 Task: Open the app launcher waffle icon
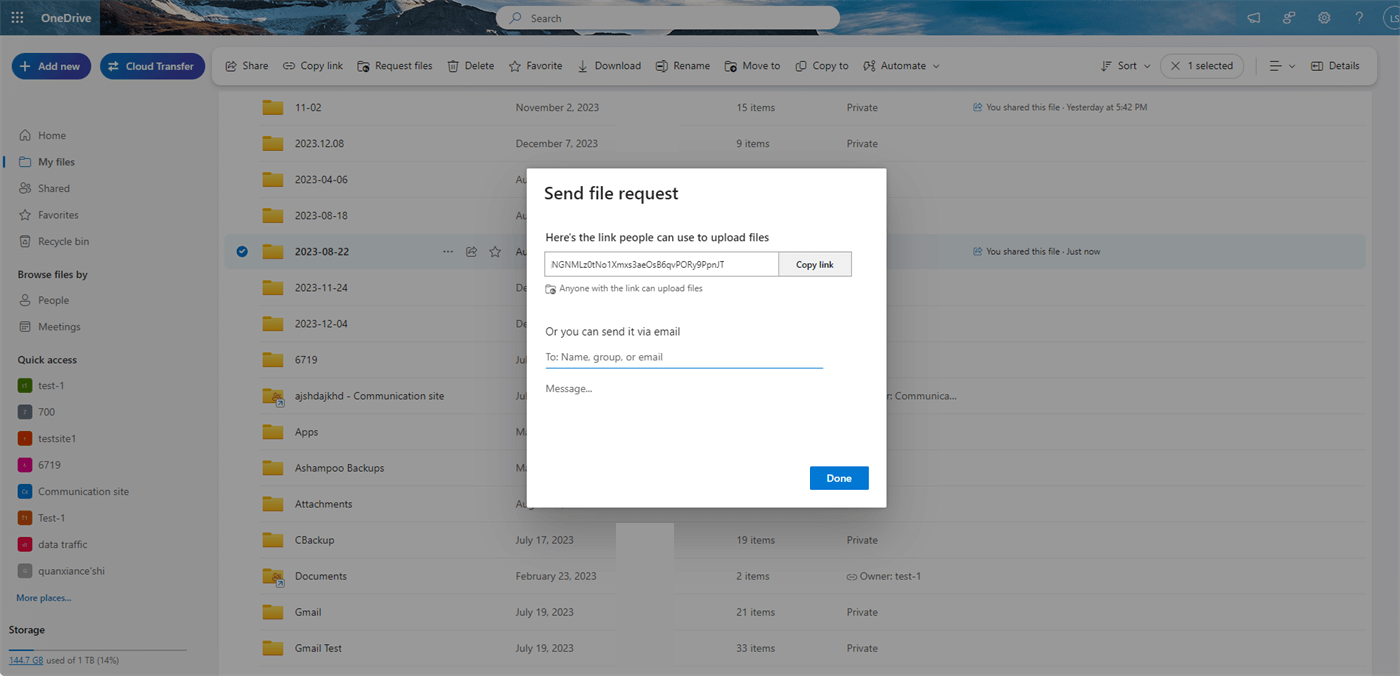(x=17, y=18)
